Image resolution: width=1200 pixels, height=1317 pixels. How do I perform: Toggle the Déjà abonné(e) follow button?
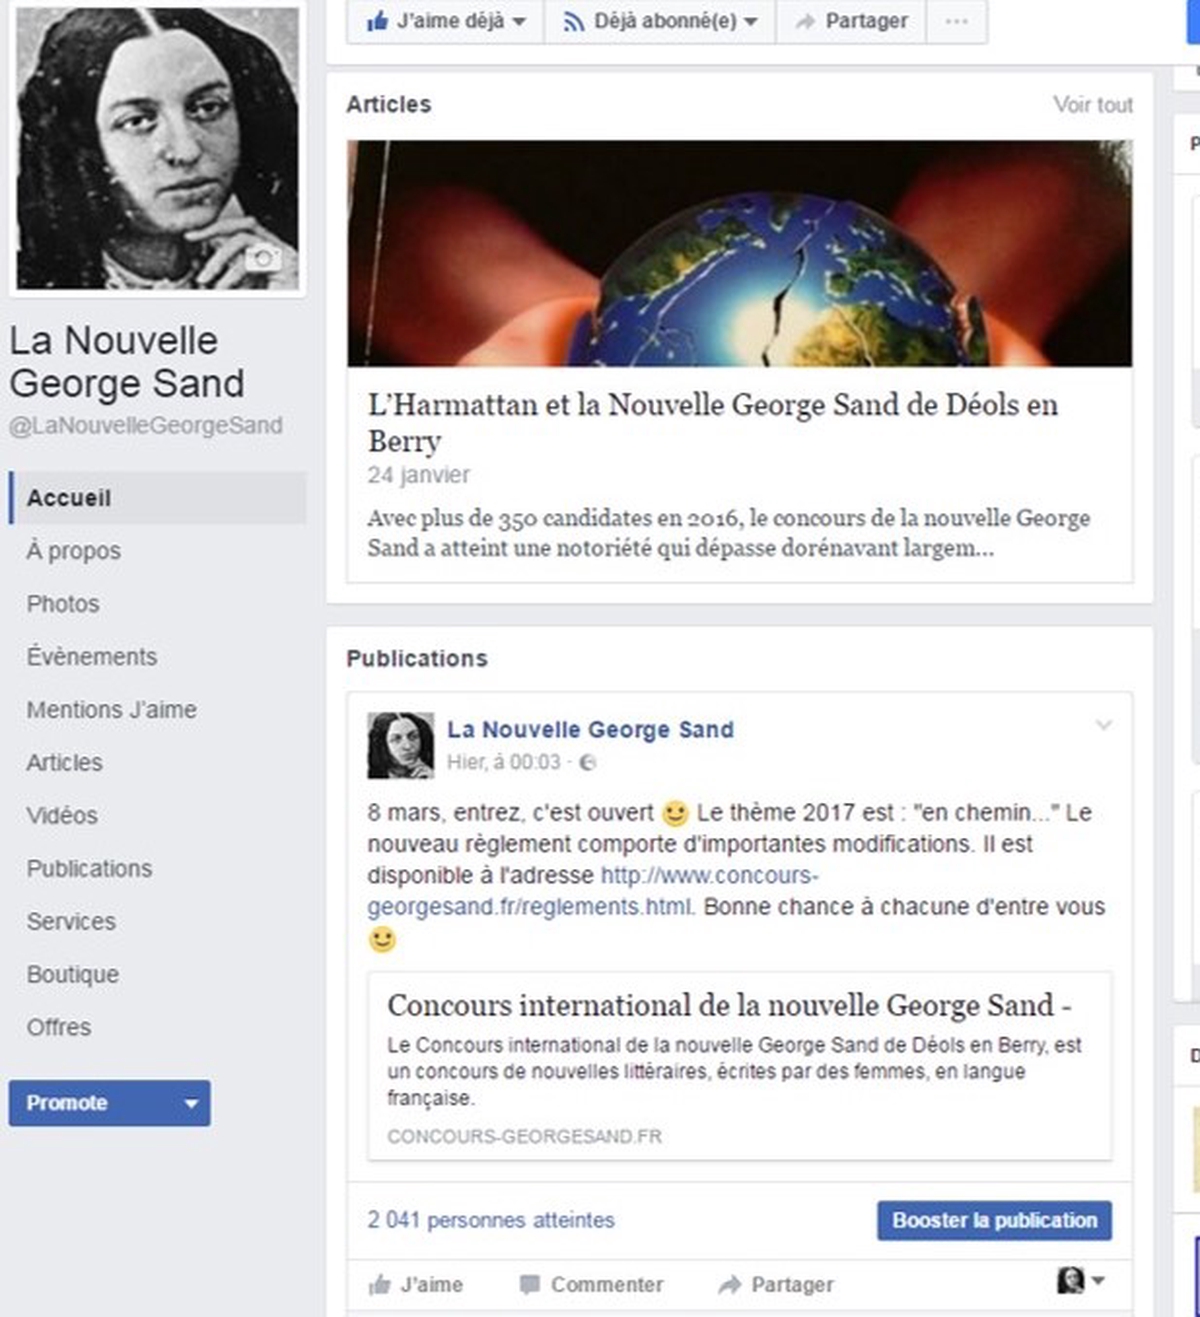click(x=660, y=21)
